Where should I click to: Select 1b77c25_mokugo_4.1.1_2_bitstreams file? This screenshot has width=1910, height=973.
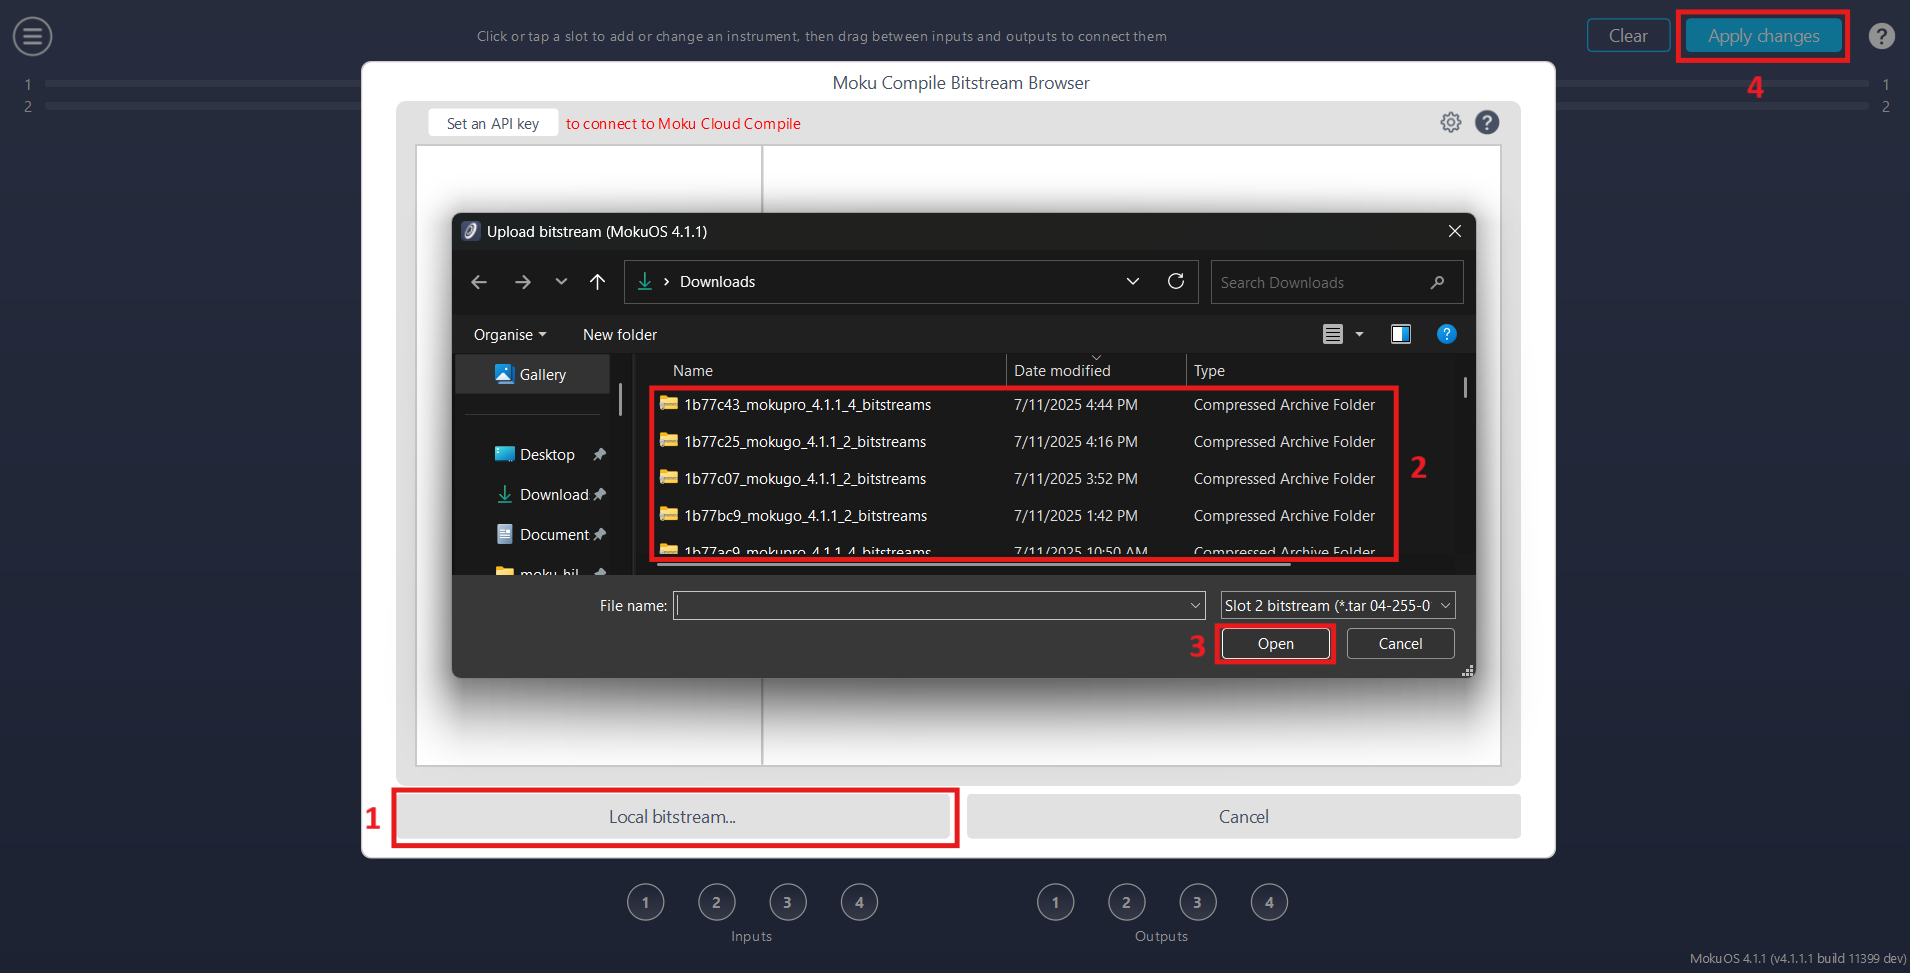(805, 442)
